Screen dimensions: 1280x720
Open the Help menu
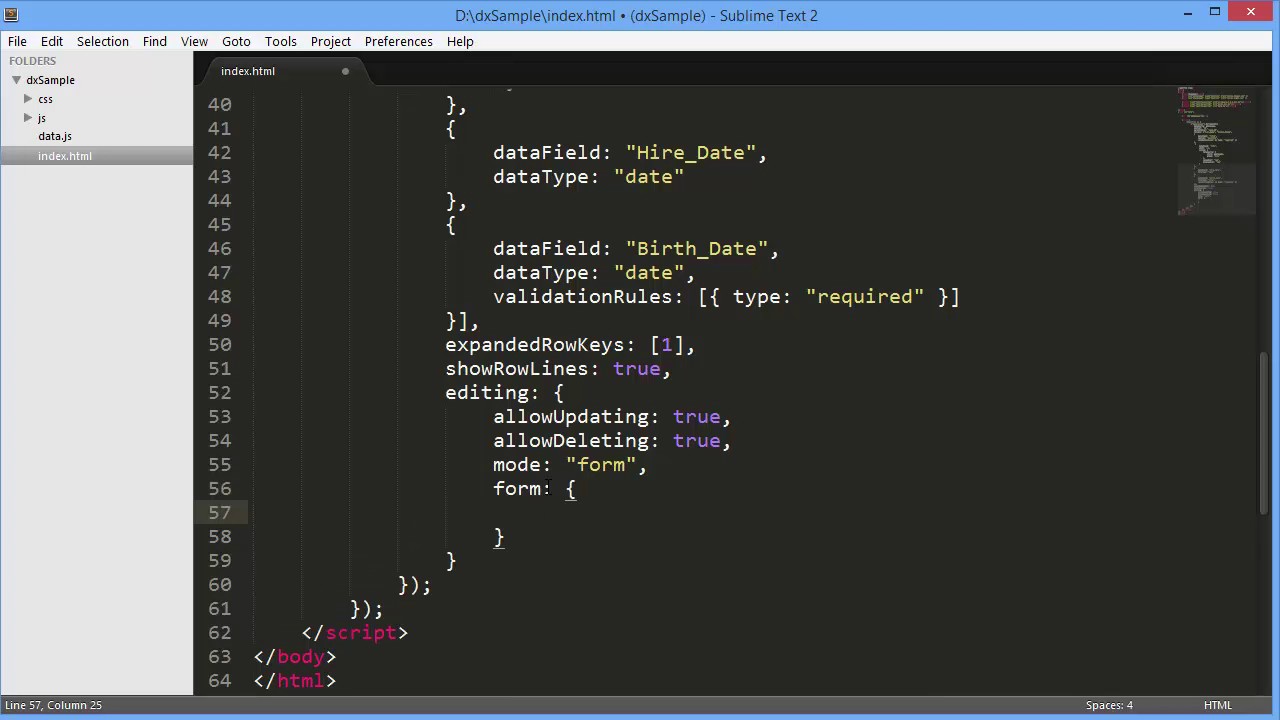tap(460, 41)
